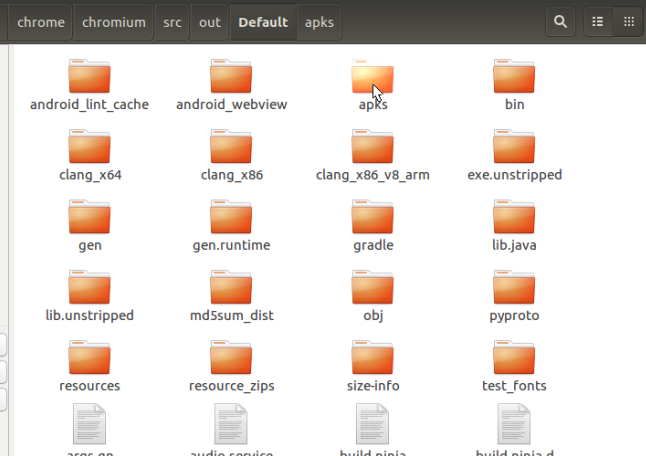The width and height of the screenshot is (646, 456).
Task: Open the apks folder icon
Action: point(372,77)
